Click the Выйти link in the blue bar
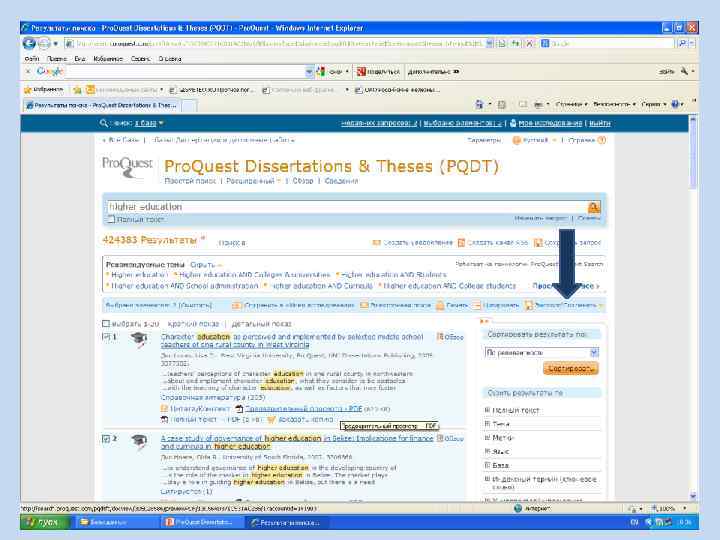Screen dimensions: 720x540 [x=600, y=123]
